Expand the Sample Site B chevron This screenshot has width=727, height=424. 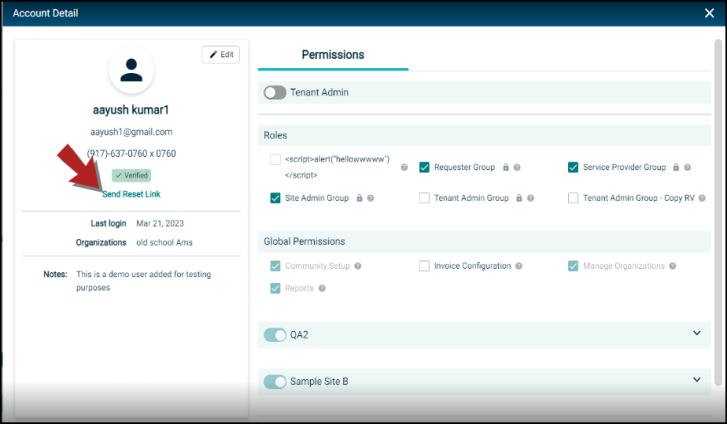(697, 379)
